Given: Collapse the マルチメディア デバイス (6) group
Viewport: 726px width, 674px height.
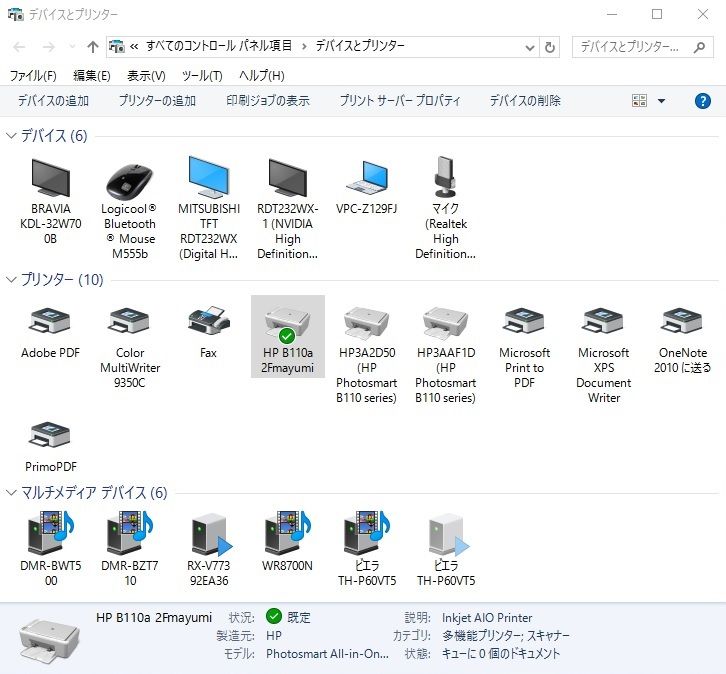Looking at the screenshot, I should pyautogui.click(x=11, y=493).
